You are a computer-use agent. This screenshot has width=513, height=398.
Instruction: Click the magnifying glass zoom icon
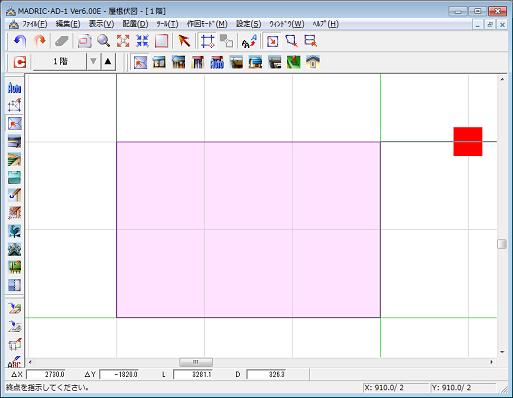coord(104,41)
